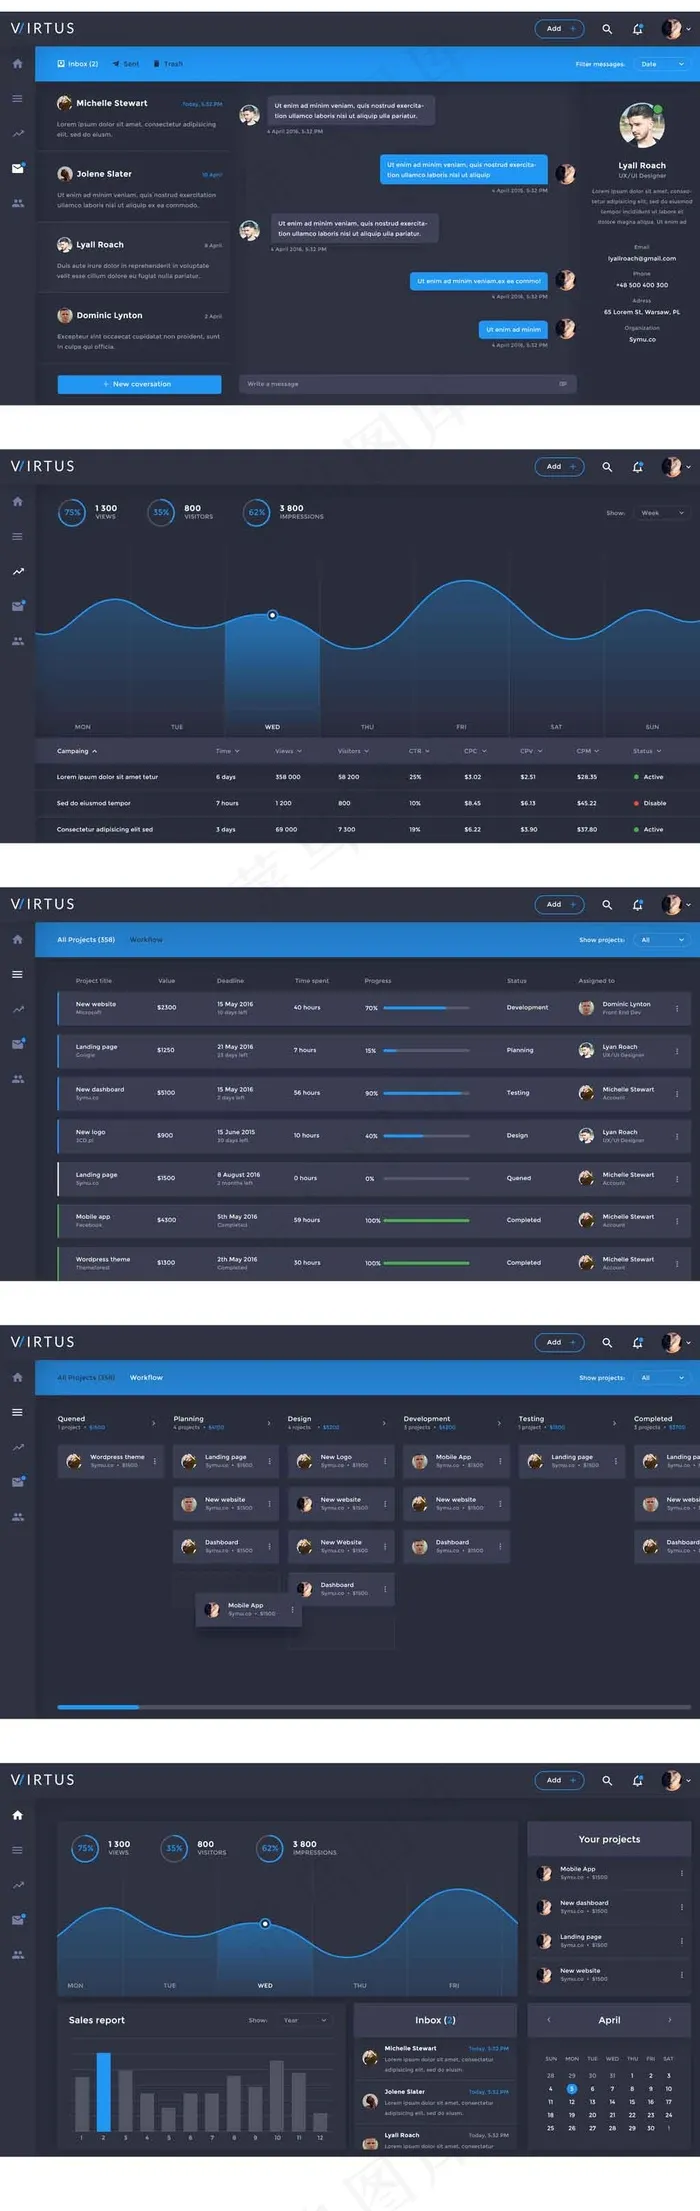
Task: Open three-dot menu on dragged Mobile App card
Action: click(x=292, y=1610)
